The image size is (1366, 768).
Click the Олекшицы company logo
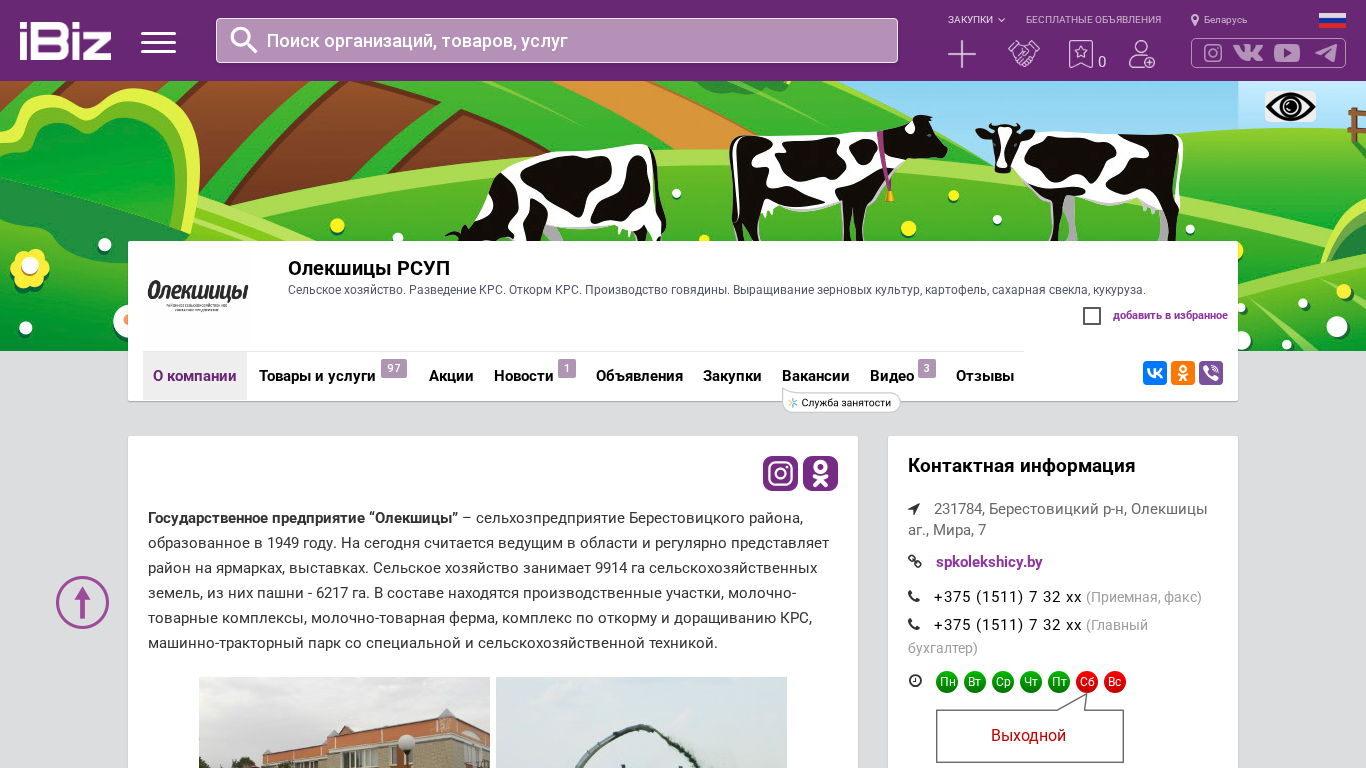pos(197,296)
